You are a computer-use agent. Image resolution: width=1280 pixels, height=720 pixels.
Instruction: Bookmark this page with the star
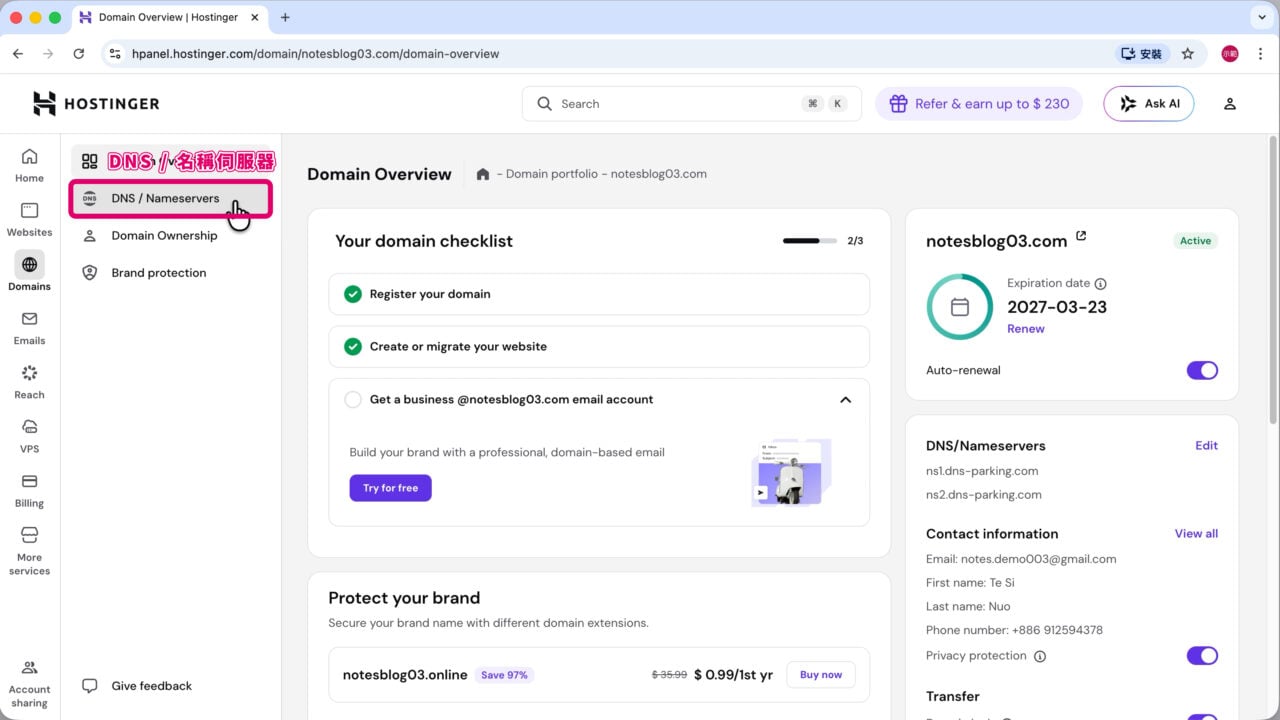click(1188, 54)
